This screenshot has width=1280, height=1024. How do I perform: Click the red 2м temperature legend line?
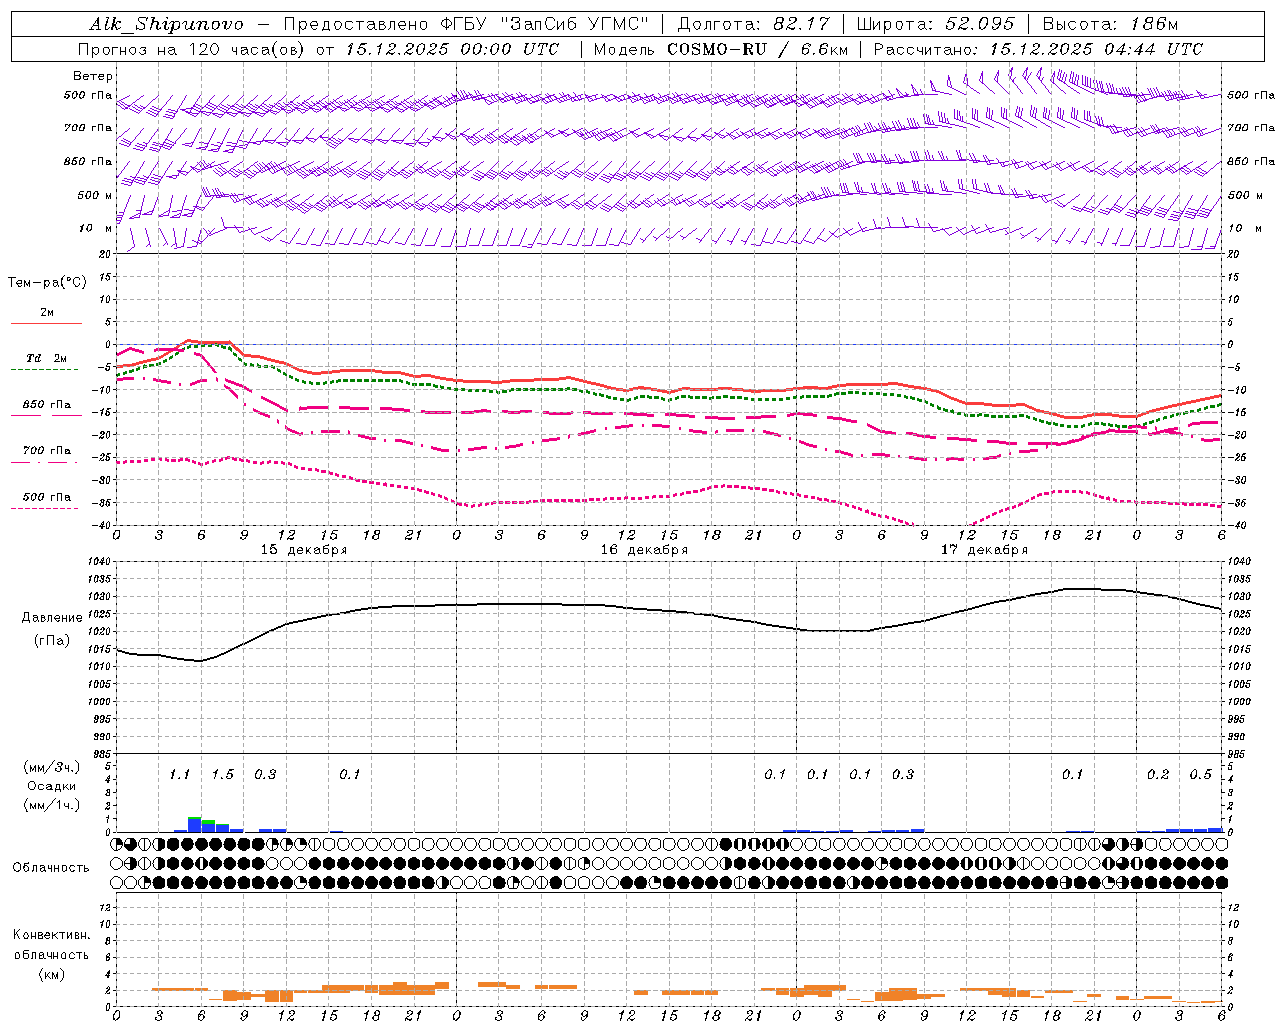(x=46, y=323)
